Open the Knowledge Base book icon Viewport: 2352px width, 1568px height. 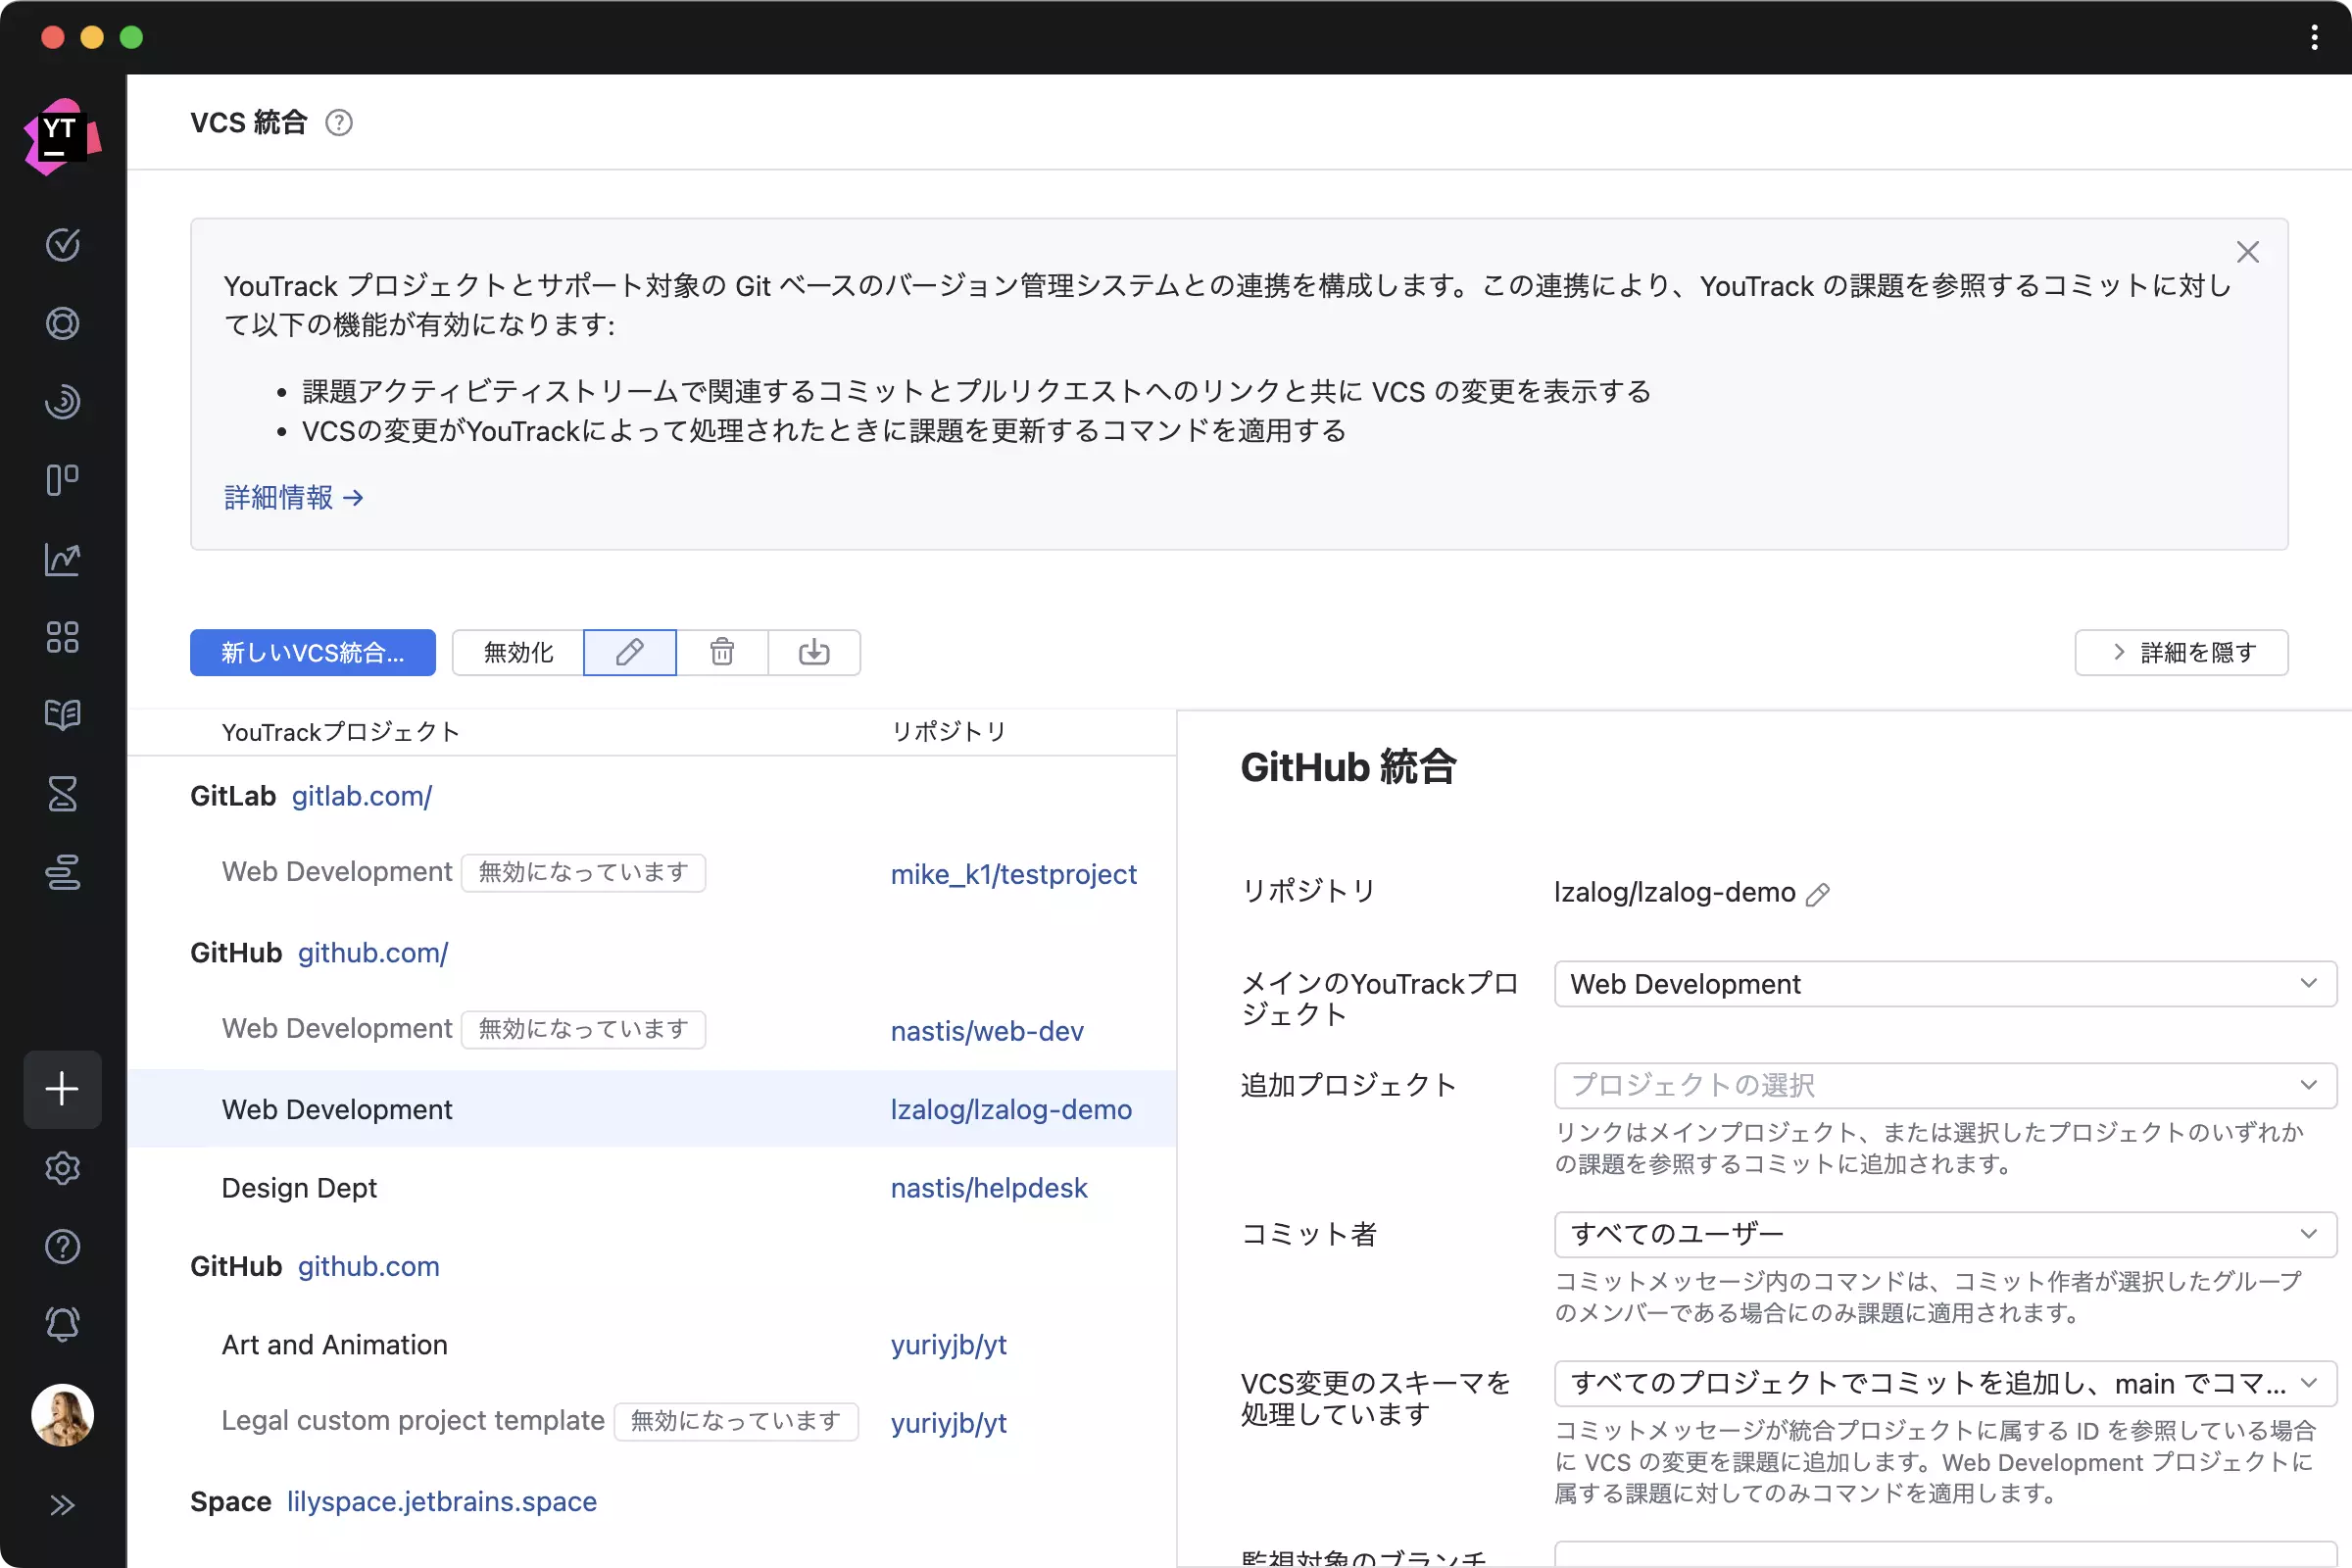tap(62, 714)
